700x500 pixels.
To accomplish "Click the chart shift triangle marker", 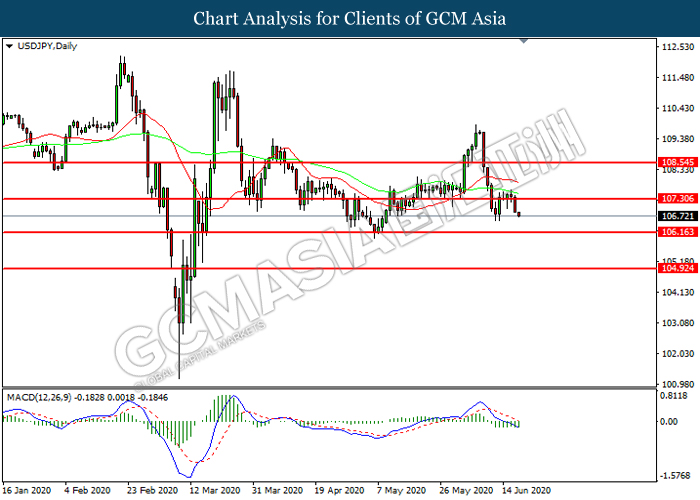I will pyautogui.click(x=524, y=41).
